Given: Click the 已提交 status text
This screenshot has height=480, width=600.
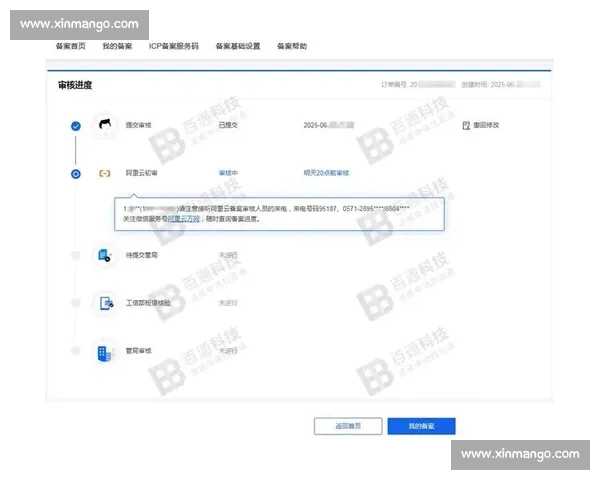Looking at the screenshot, I should (x=228, y=125).
